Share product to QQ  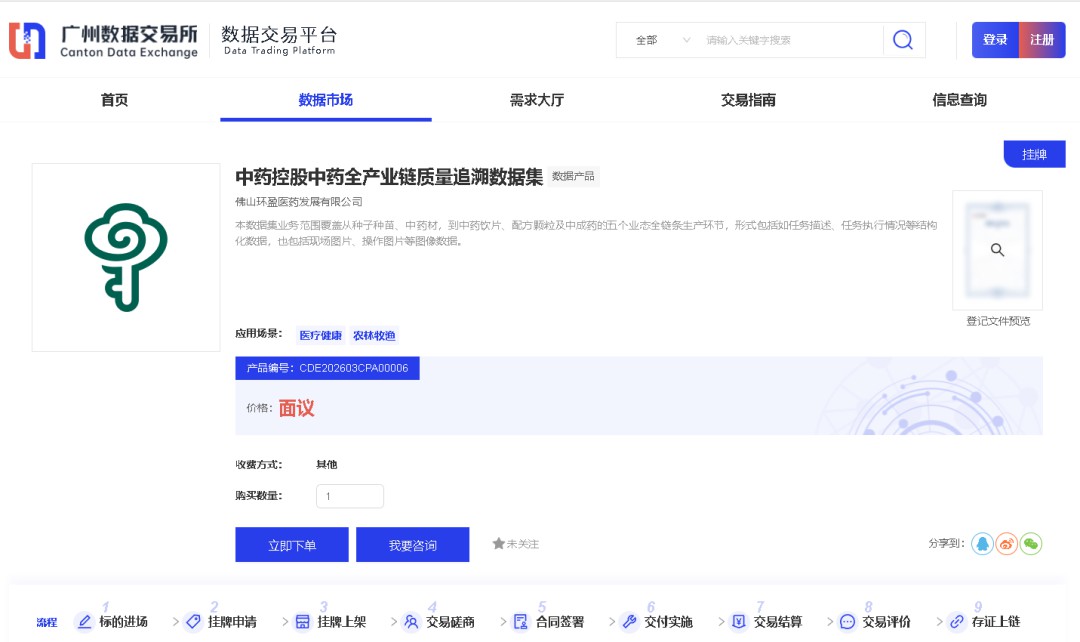(x=982, y=543)
